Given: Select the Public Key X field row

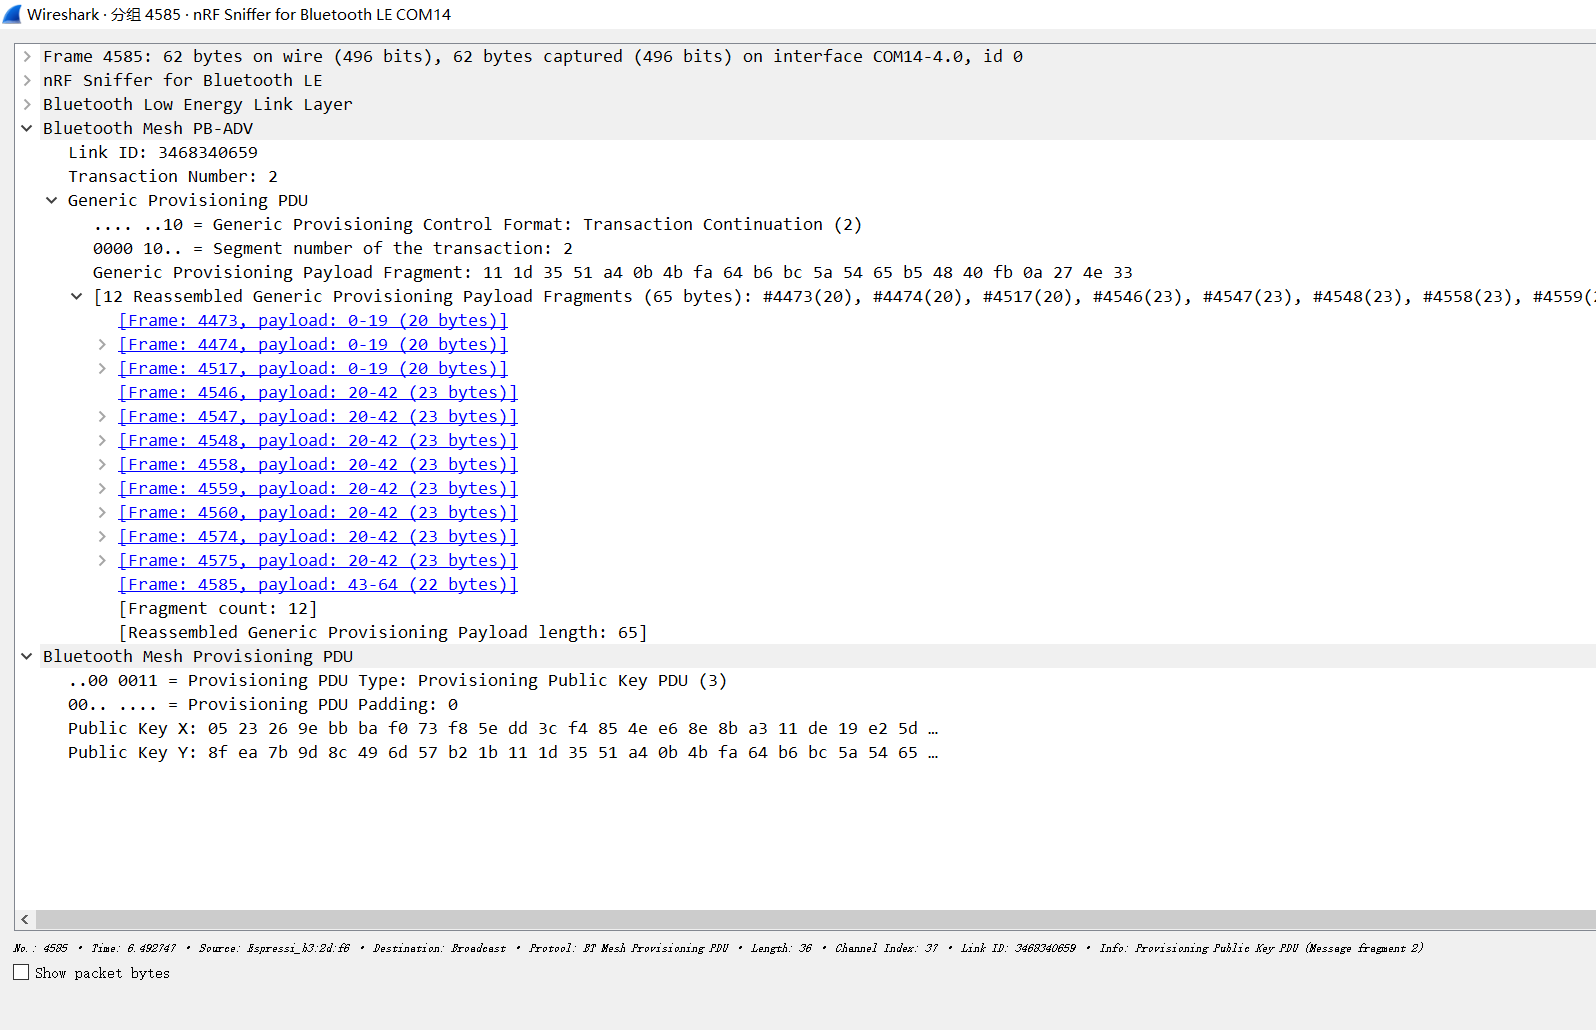Looking at the screenshot, I should point(500,729).
